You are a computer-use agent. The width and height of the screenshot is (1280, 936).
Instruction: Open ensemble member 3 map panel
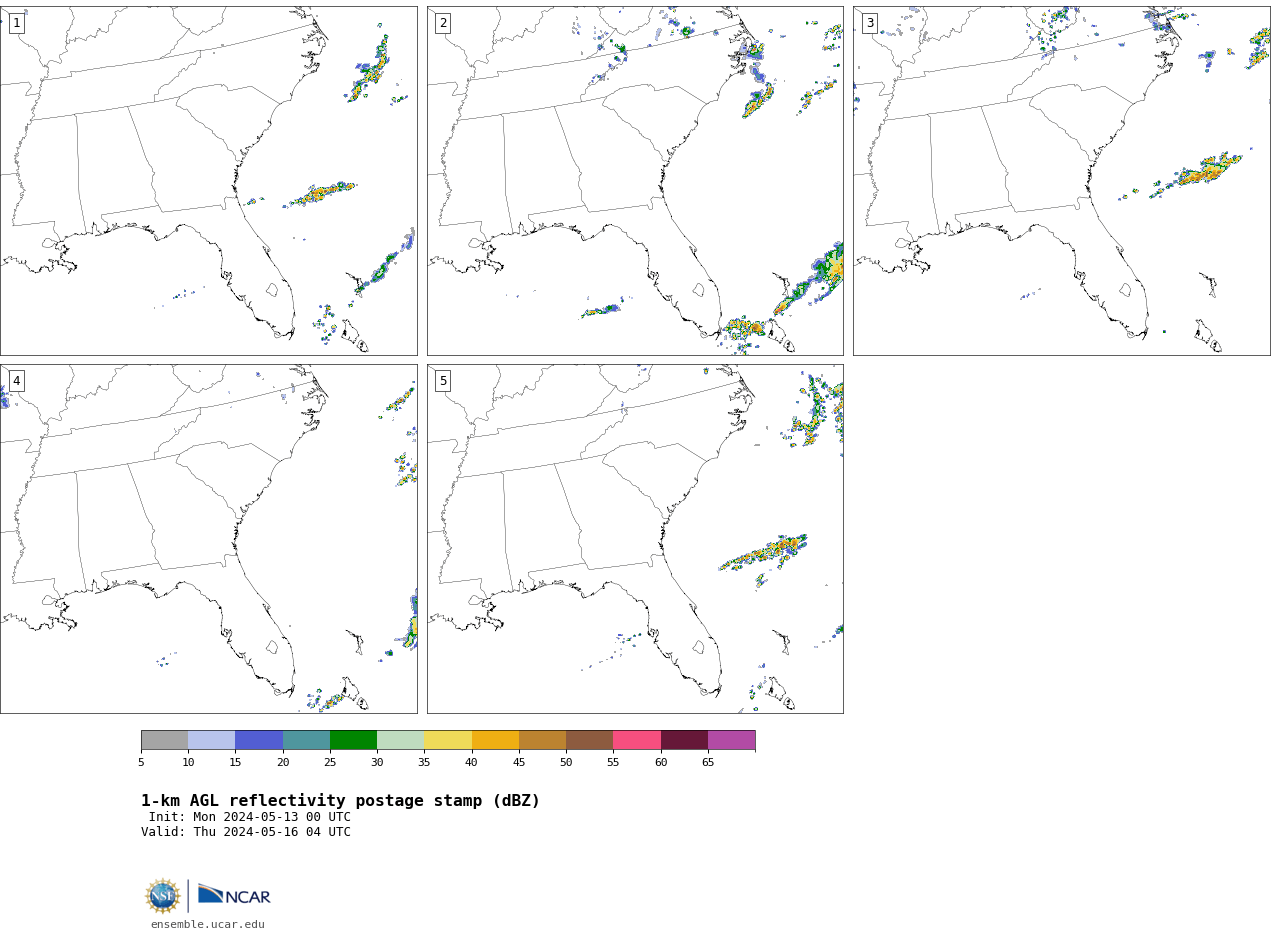coord(1062,181)
